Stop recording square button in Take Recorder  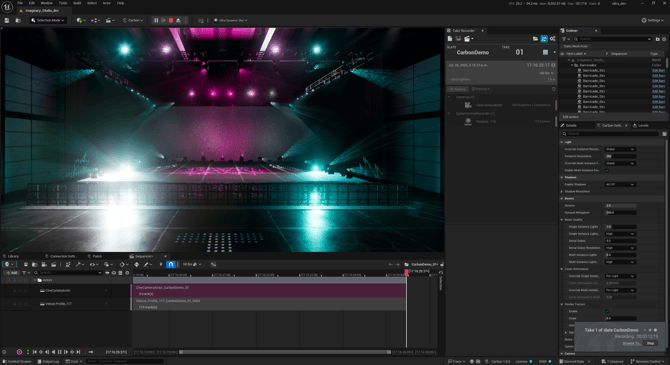click(545, 52)
